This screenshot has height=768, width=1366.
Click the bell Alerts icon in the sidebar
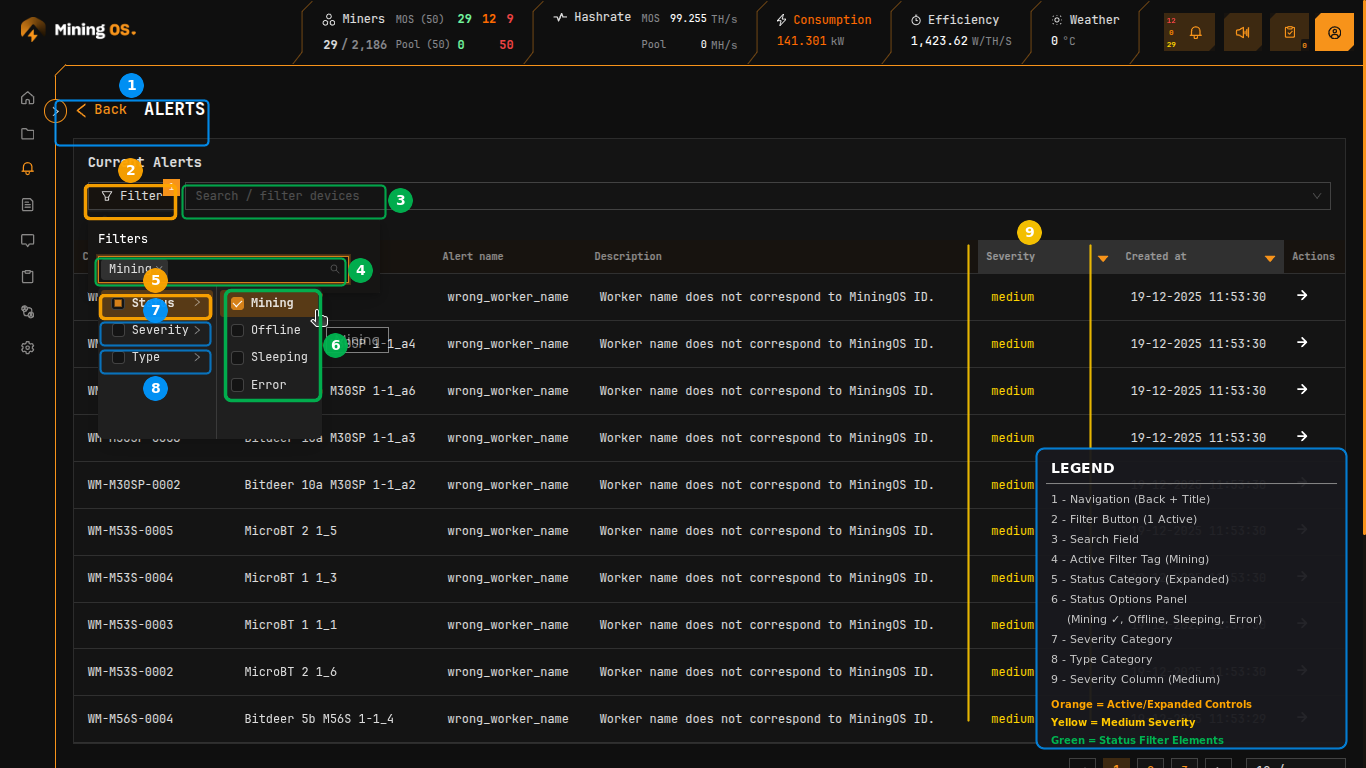tap(28, 169)
